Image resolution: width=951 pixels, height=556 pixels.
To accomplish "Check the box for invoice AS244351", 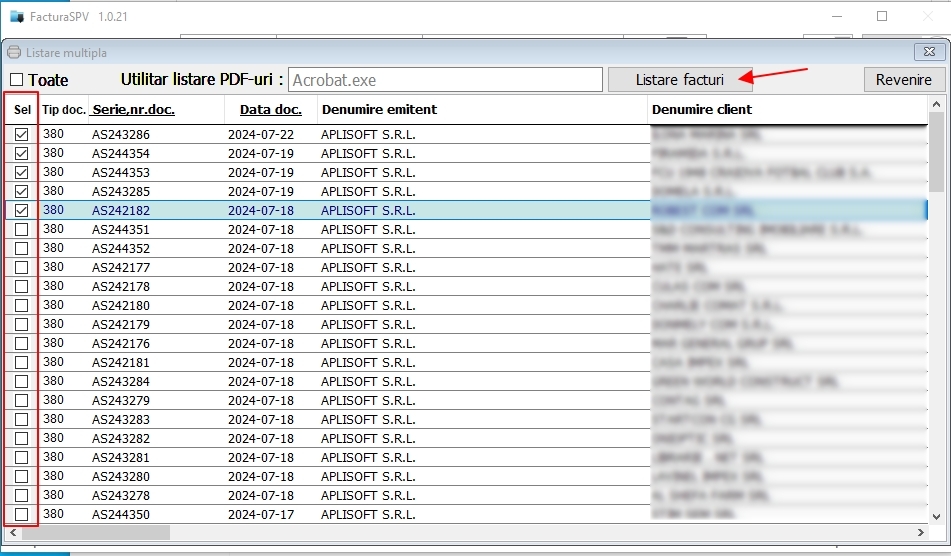I will [21, 229].
